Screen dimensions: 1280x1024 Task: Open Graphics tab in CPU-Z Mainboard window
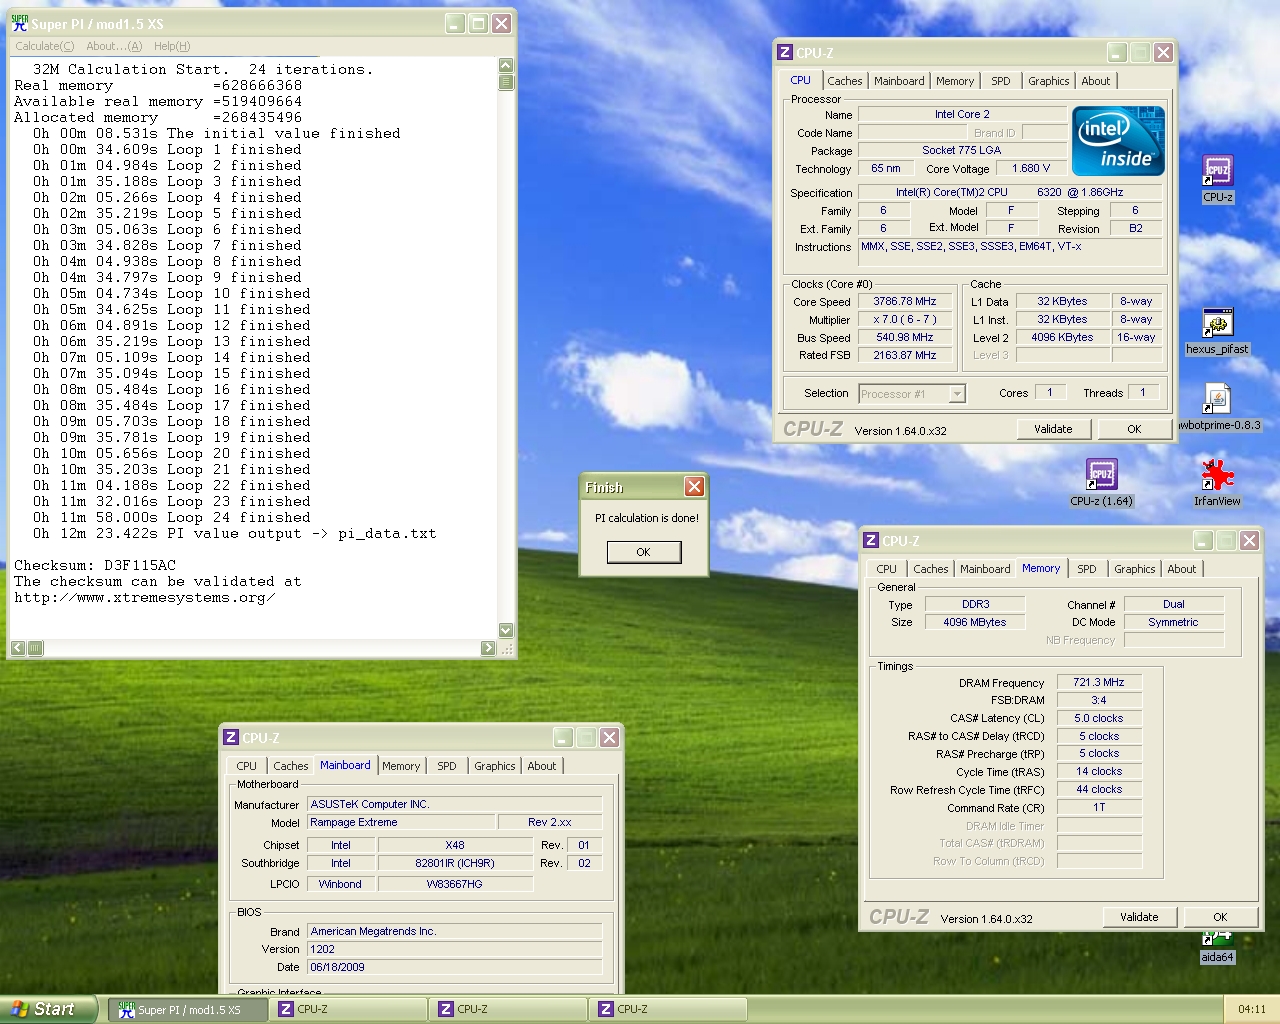tap(495, 767)
